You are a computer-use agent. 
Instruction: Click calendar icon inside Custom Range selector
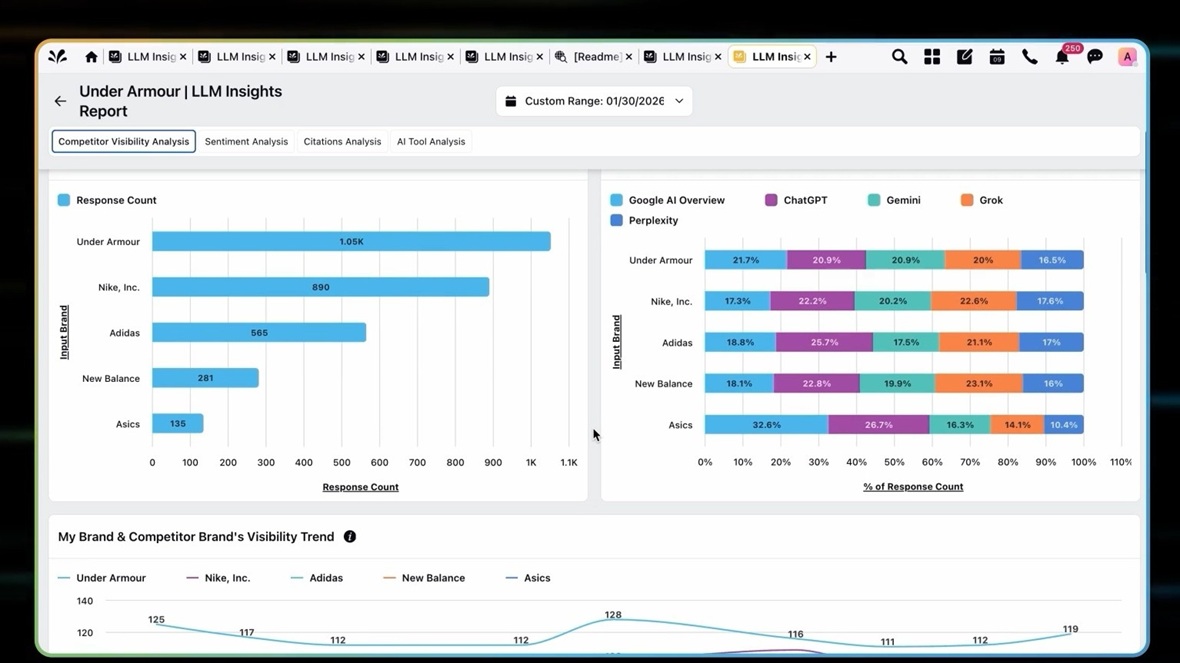(x=510, y=101)
